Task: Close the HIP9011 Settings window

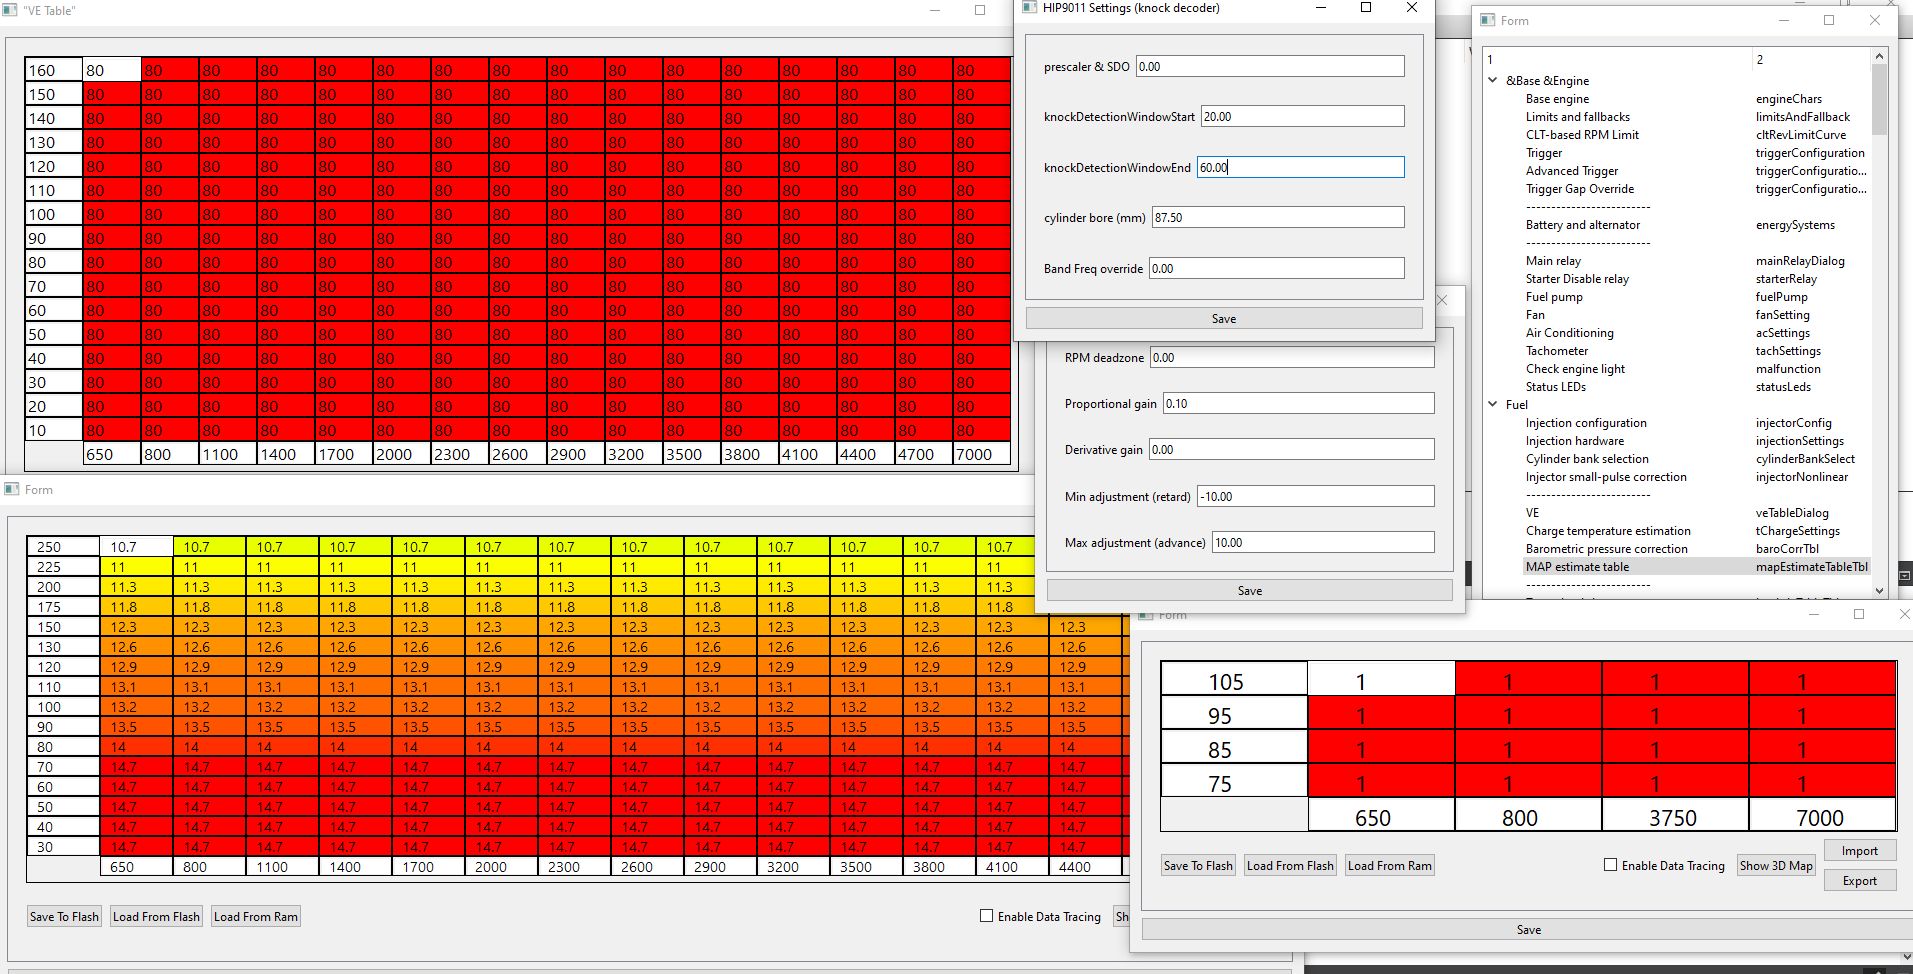Action: click(1411, 8)
